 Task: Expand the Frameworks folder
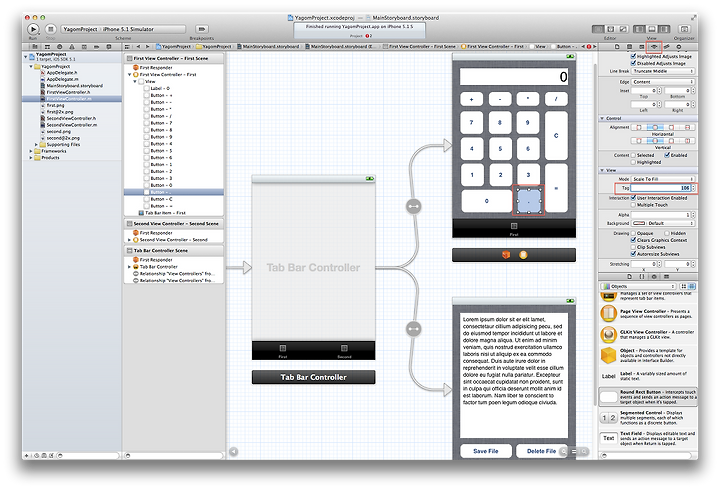31,151
